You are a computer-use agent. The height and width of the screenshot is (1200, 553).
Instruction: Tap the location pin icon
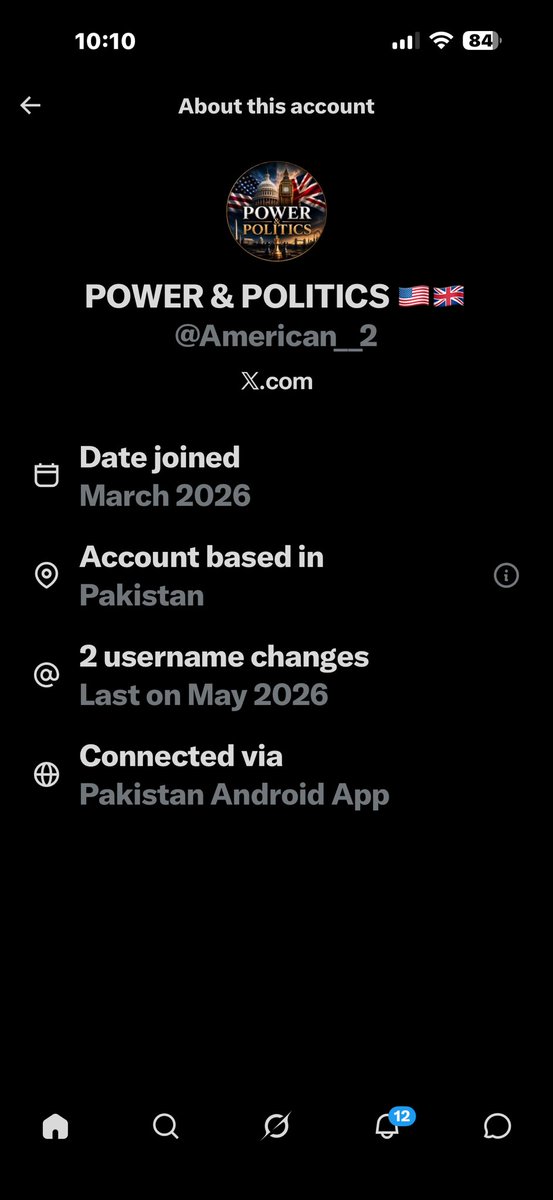click(46, 576)
